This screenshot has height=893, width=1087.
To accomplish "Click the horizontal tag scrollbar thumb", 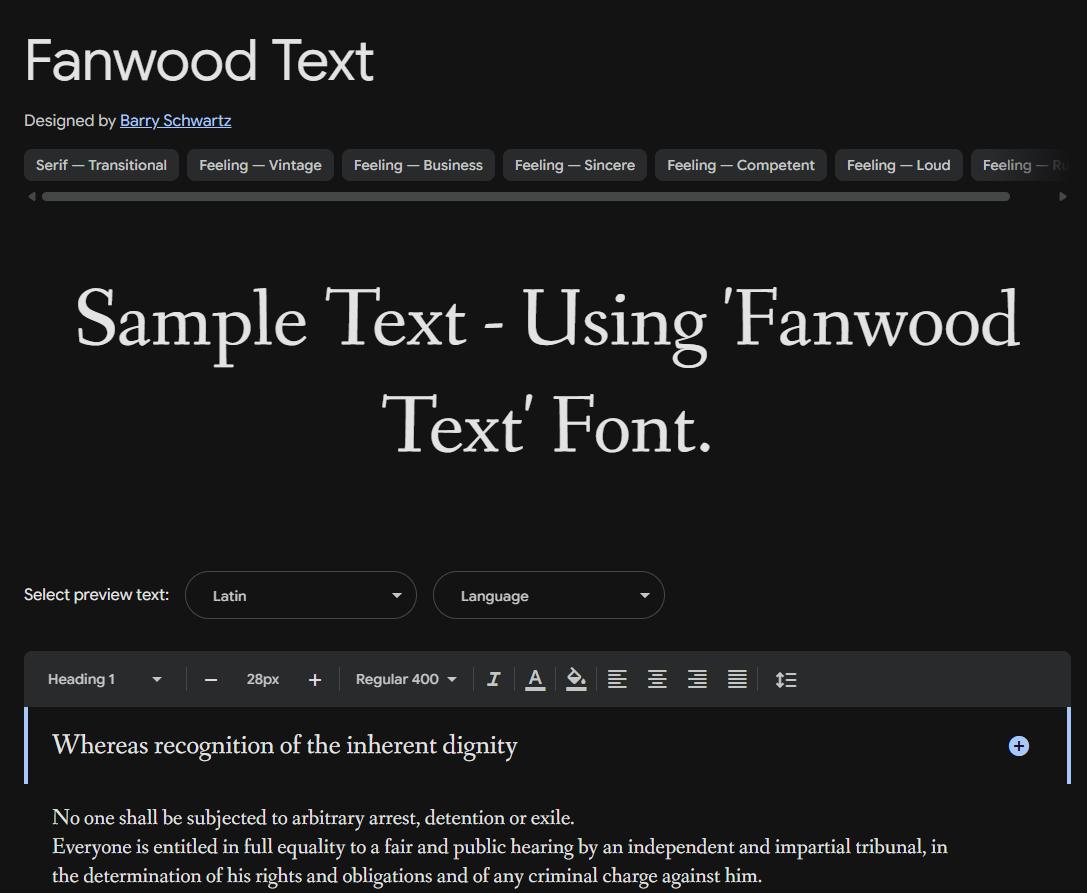I will coord(525,197).
